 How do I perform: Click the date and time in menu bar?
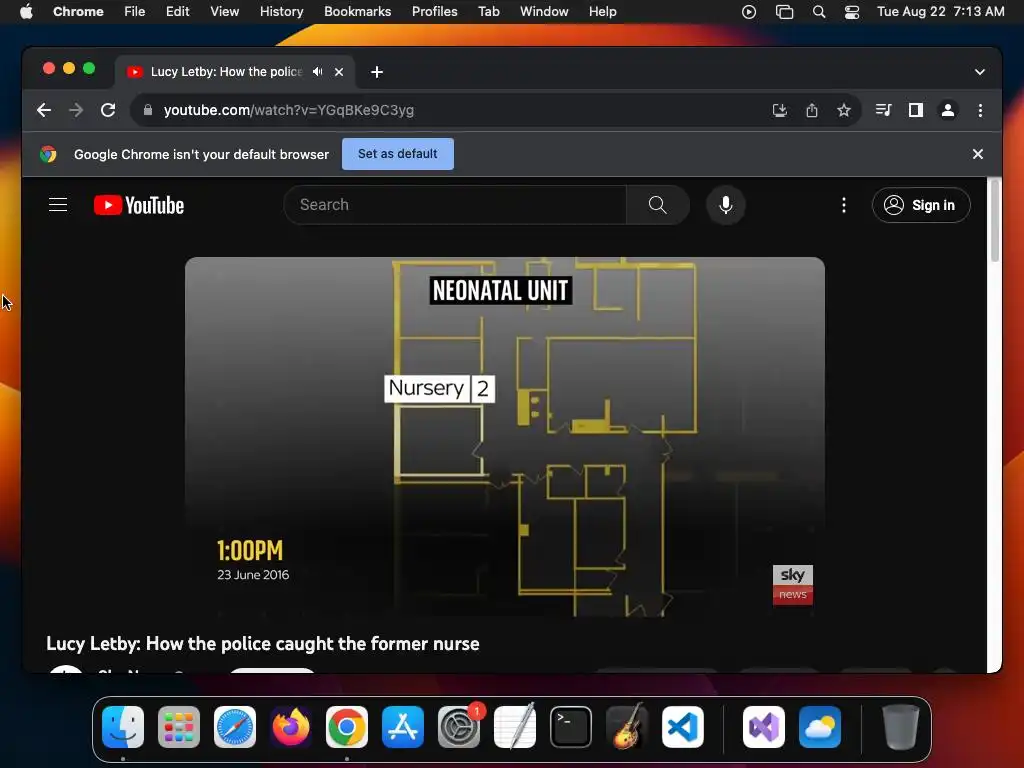(x=940, y=12)
